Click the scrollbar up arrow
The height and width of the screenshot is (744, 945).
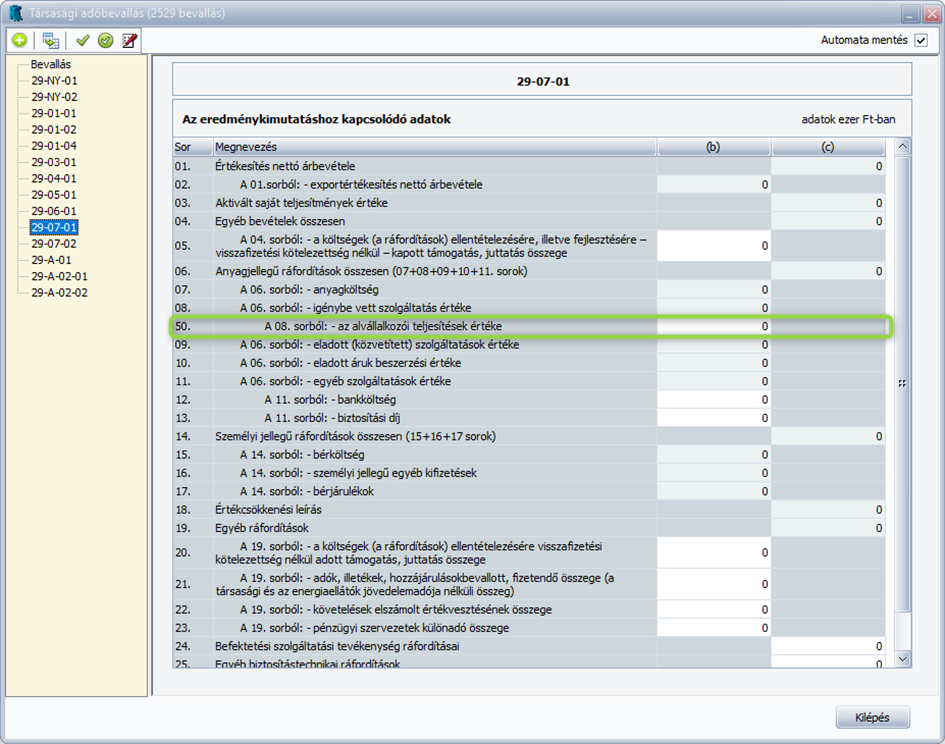click(x=902, y=147)
